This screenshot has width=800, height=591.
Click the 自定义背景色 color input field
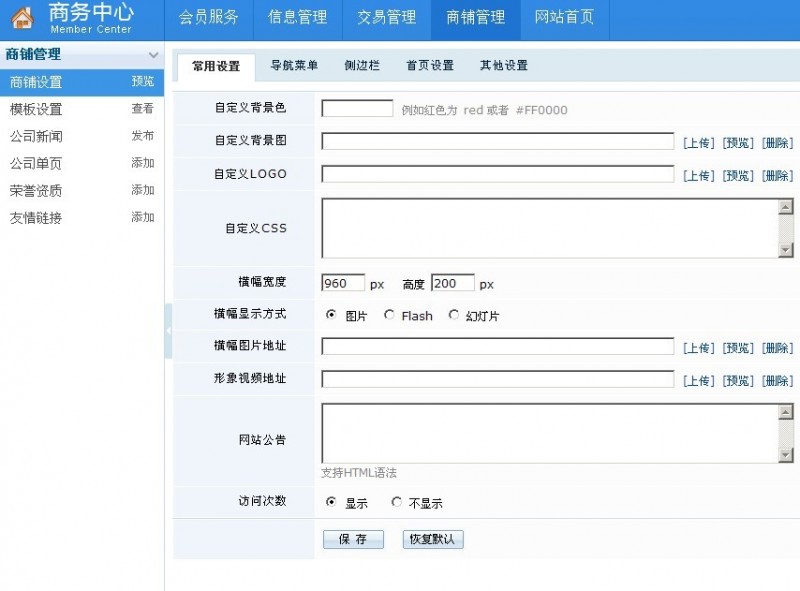click(357, 109)
